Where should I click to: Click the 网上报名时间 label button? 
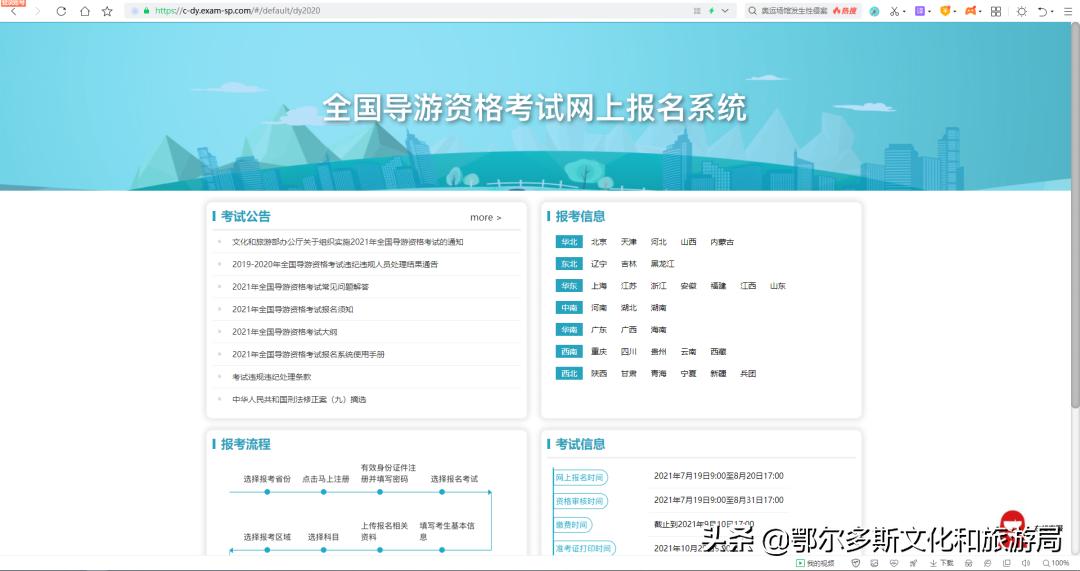580,477
